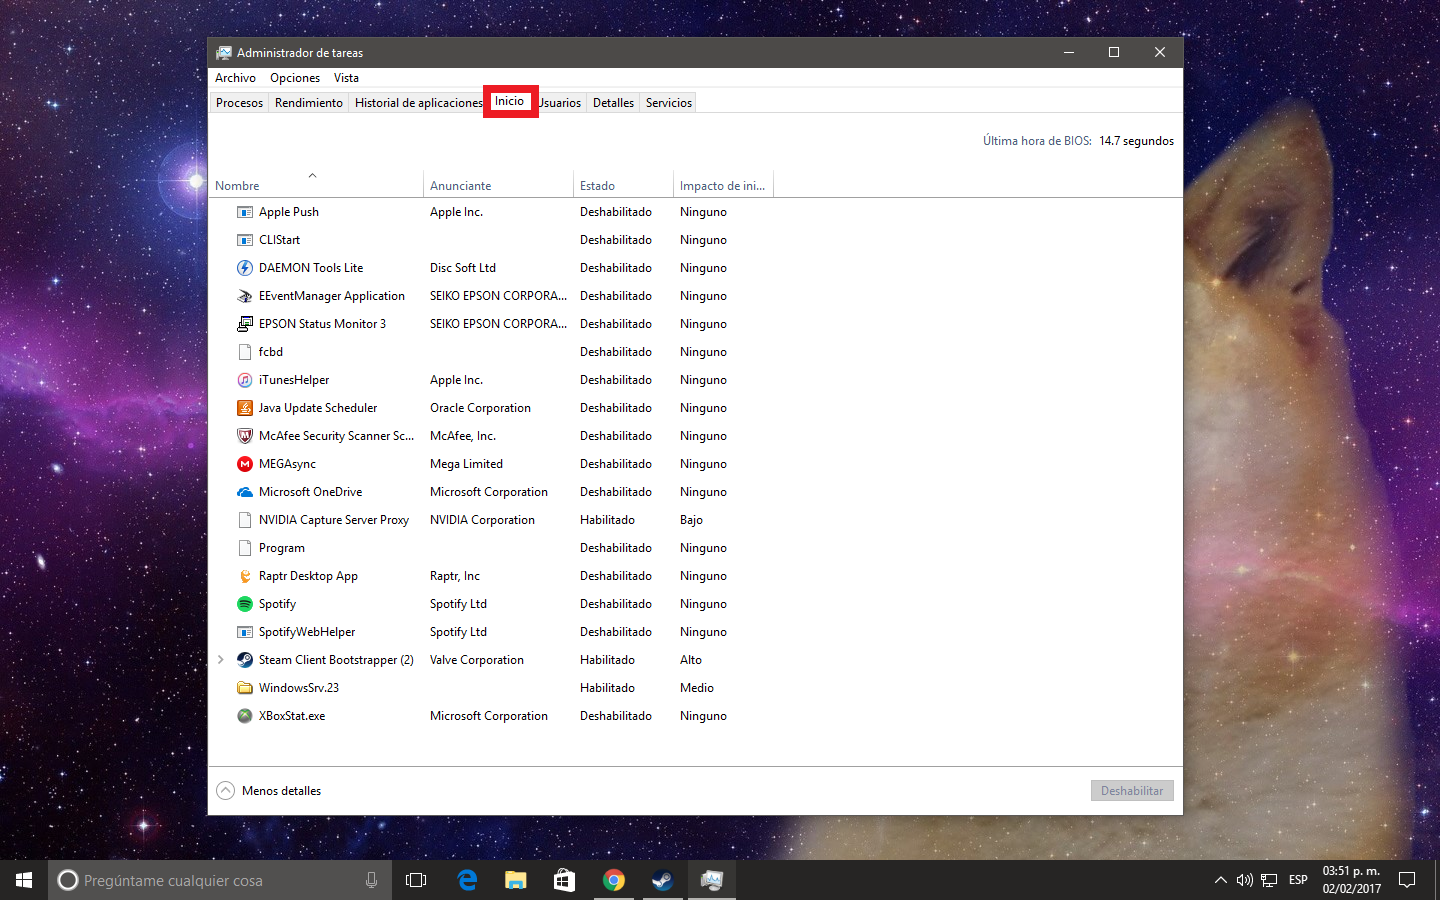The height and width of the screenshot is (900, 1440).
Task: Click the Alto impact value
Action: pyautogui.click(x=691, y=660)
